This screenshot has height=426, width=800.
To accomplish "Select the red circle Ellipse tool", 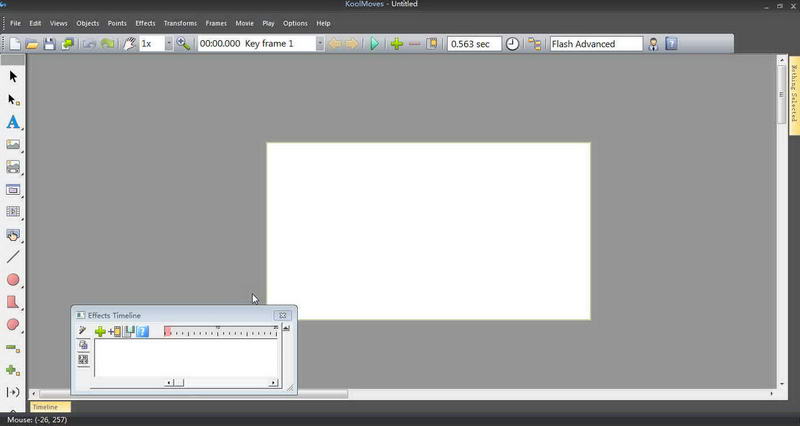I will coord(13,280).
